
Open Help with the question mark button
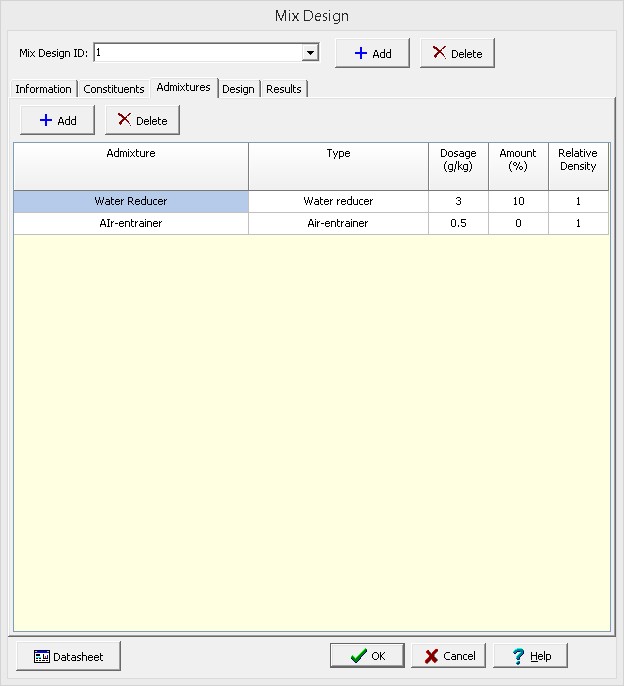pyautogui.click(x=530, y=656)
